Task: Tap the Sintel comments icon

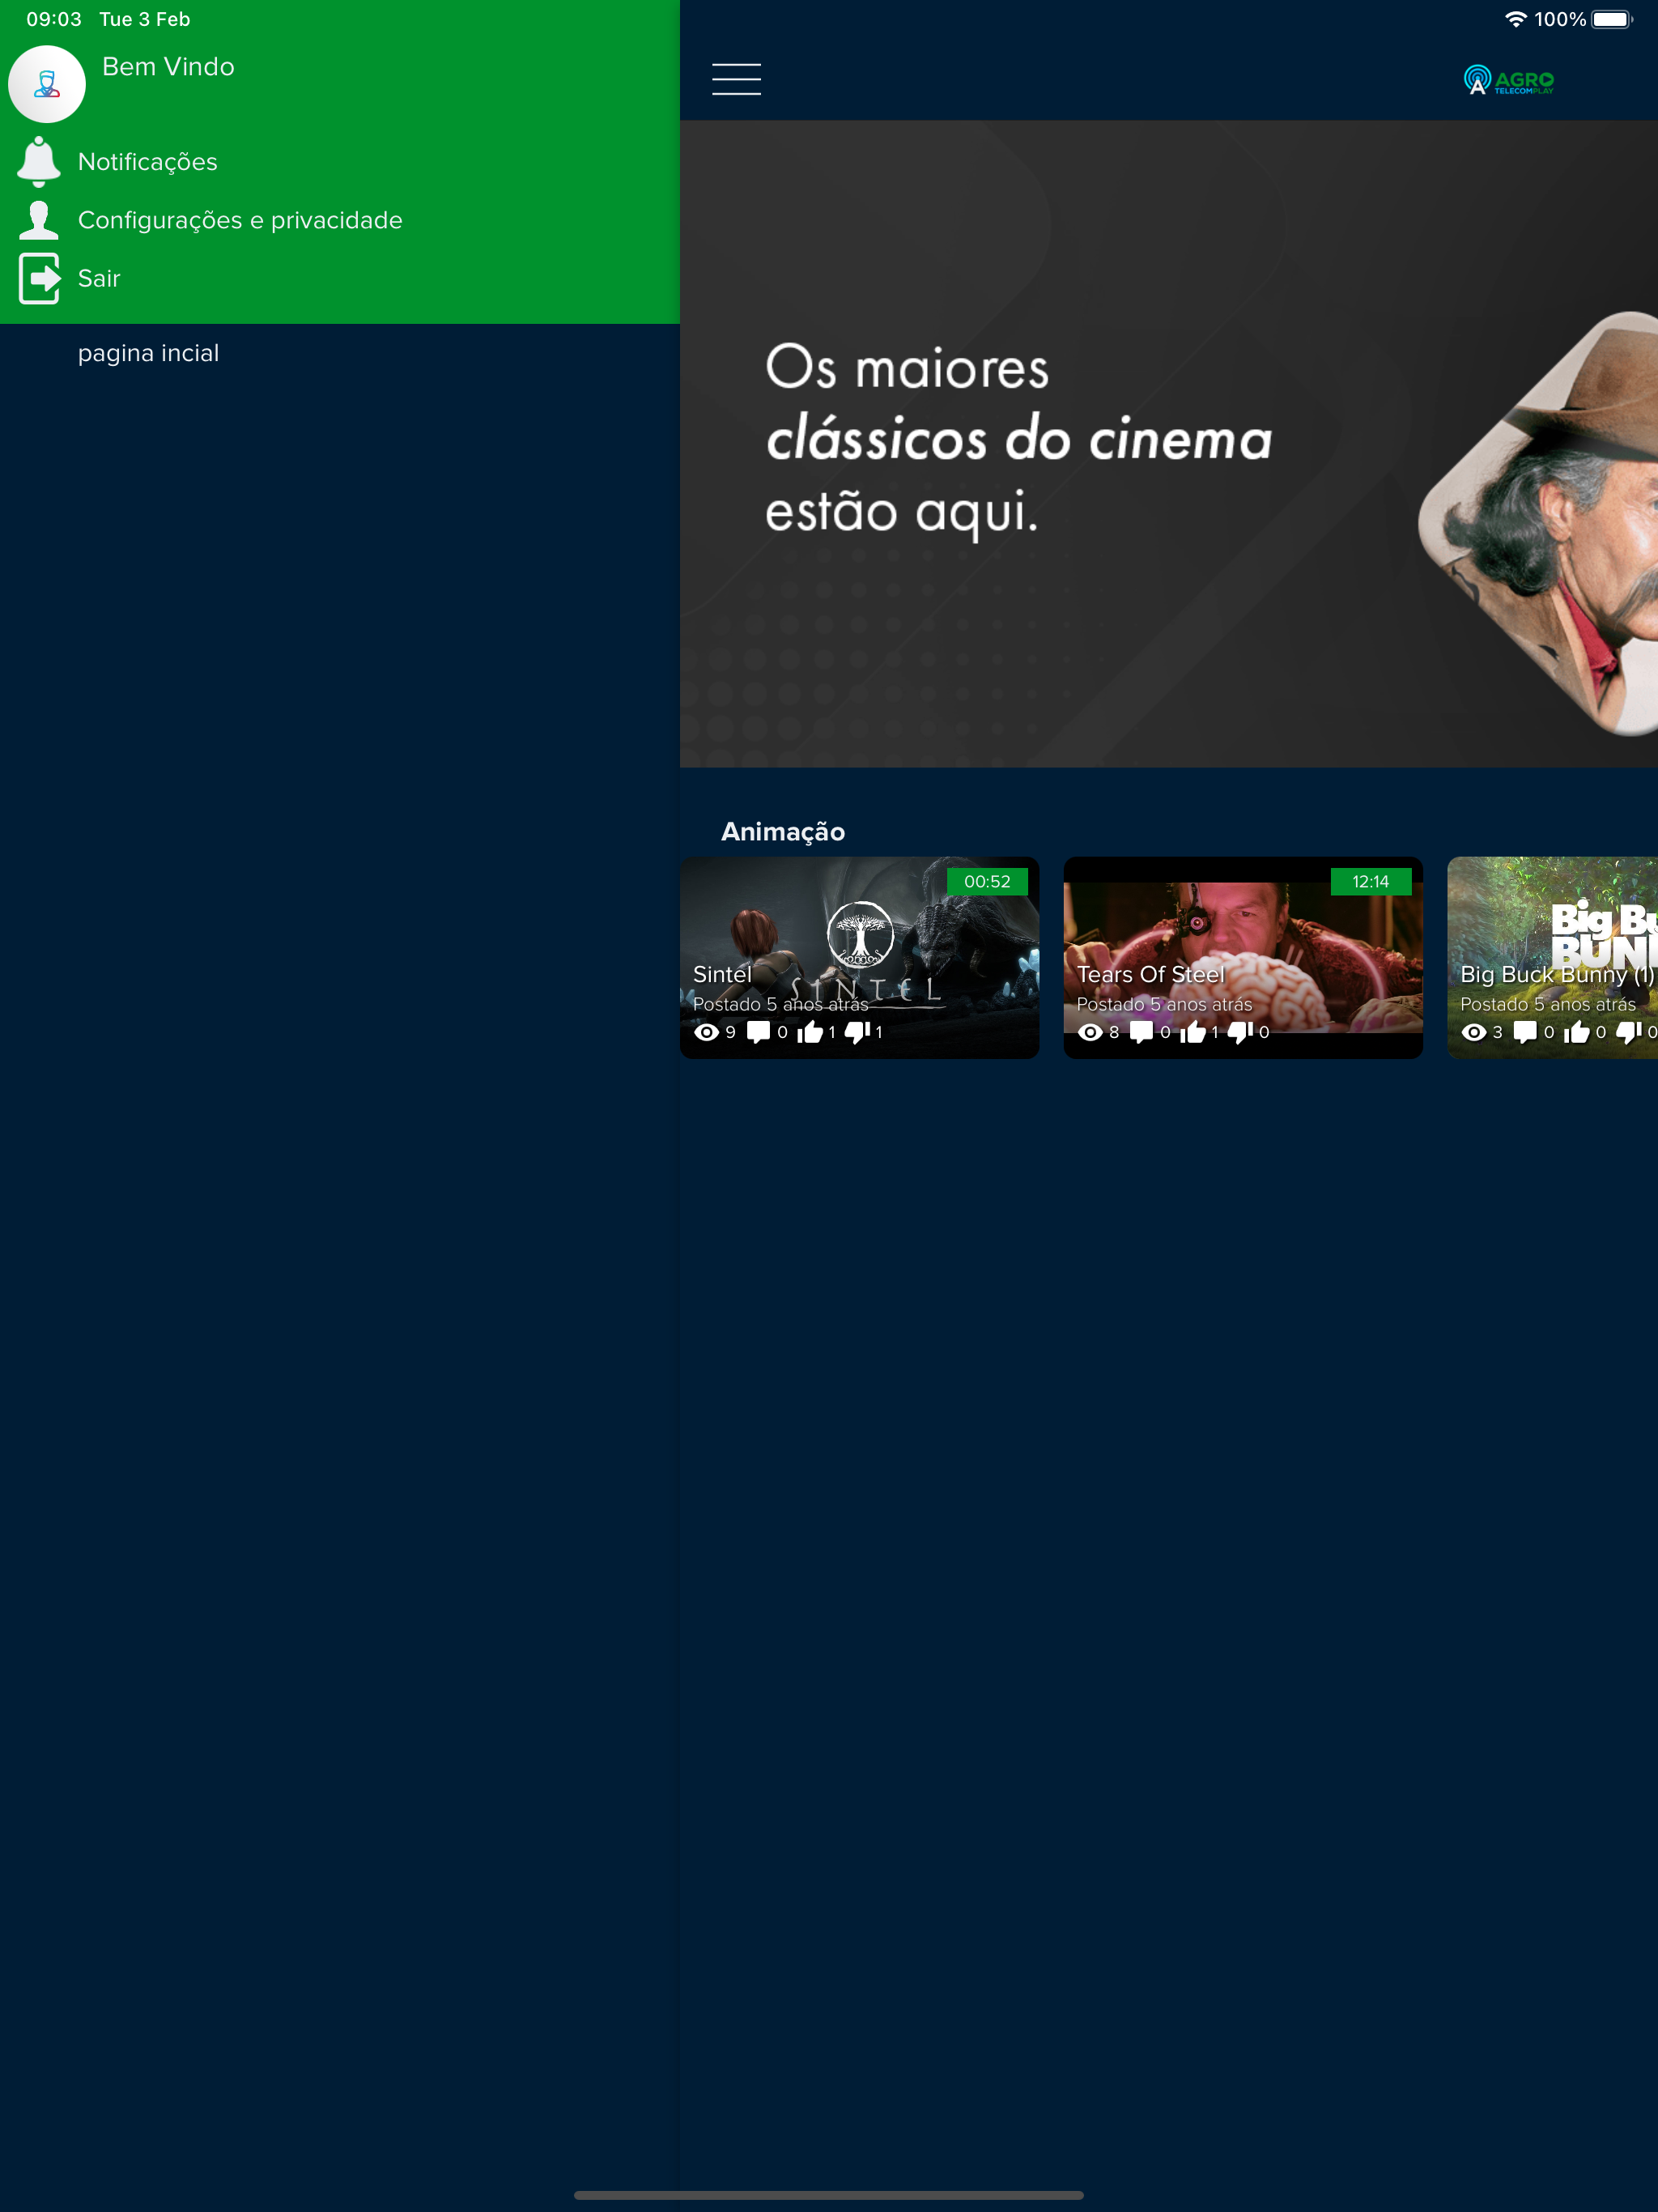Action: pos(758,1032)
